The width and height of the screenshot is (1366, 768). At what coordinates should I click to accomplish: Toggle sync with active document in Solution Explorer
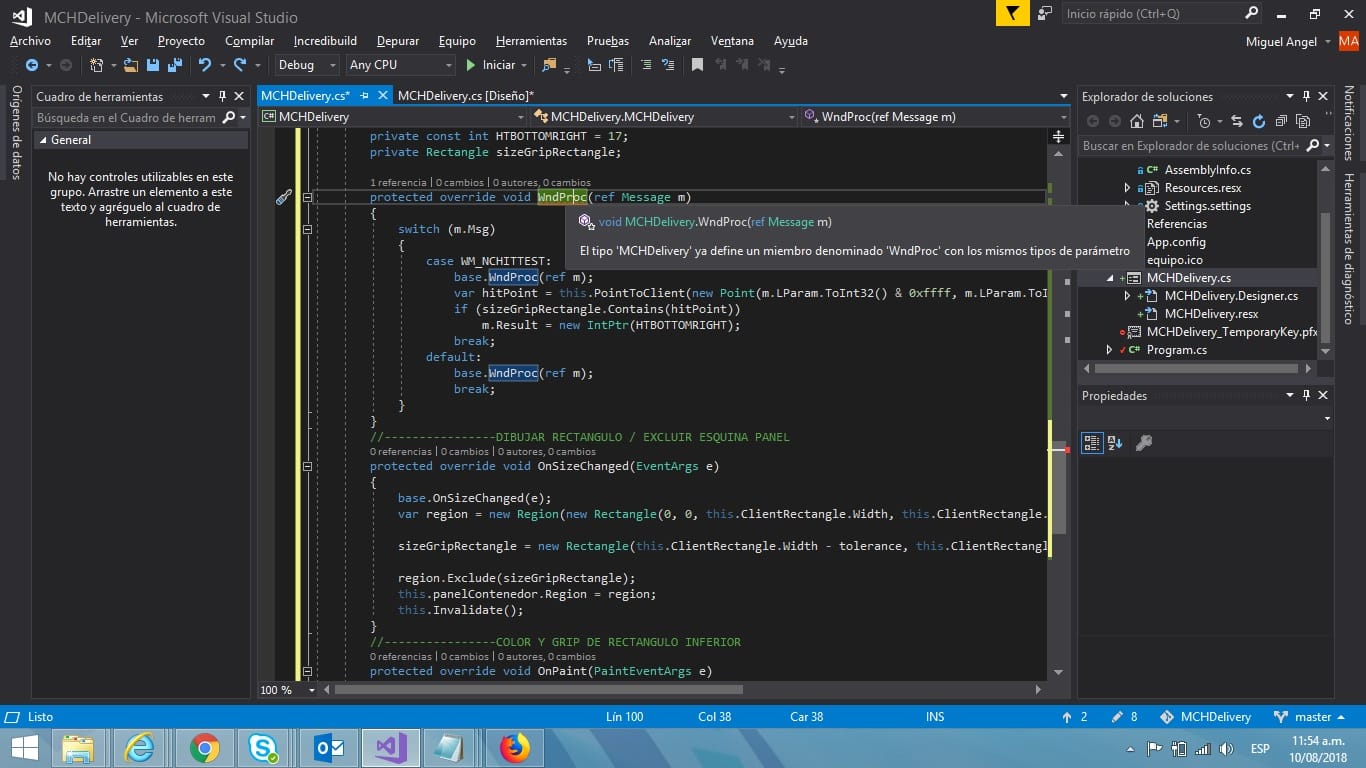pyautogui.click(x=1237, y=121)
